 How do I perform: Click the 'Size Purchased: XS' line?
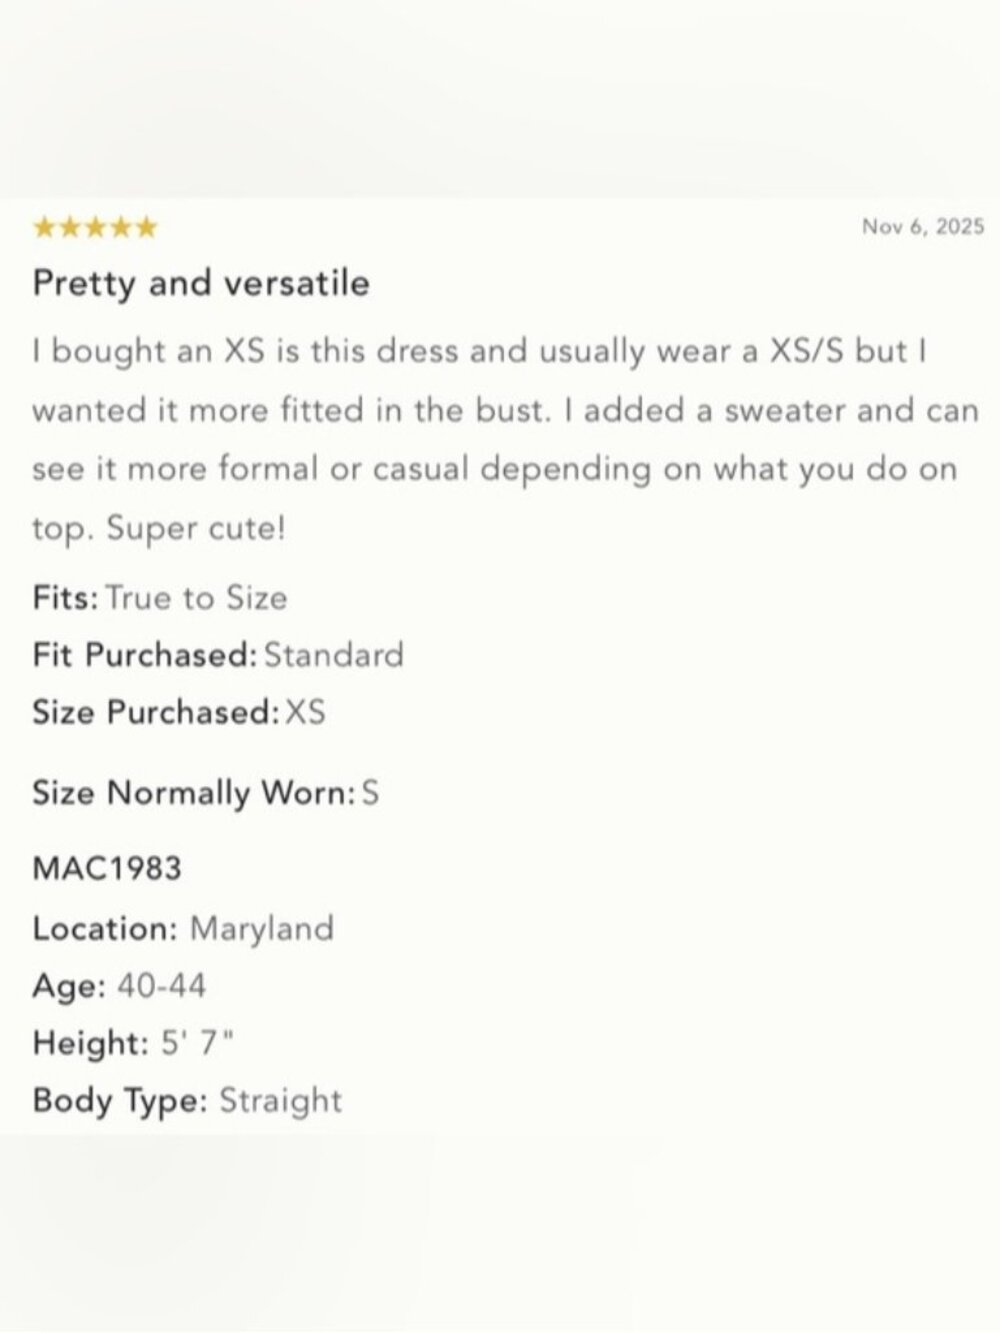pyautogui.click(x=179, y=712)
